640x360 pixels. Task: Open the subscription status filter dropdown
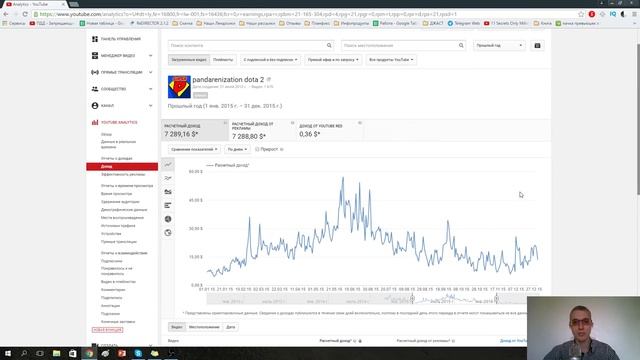270,60
